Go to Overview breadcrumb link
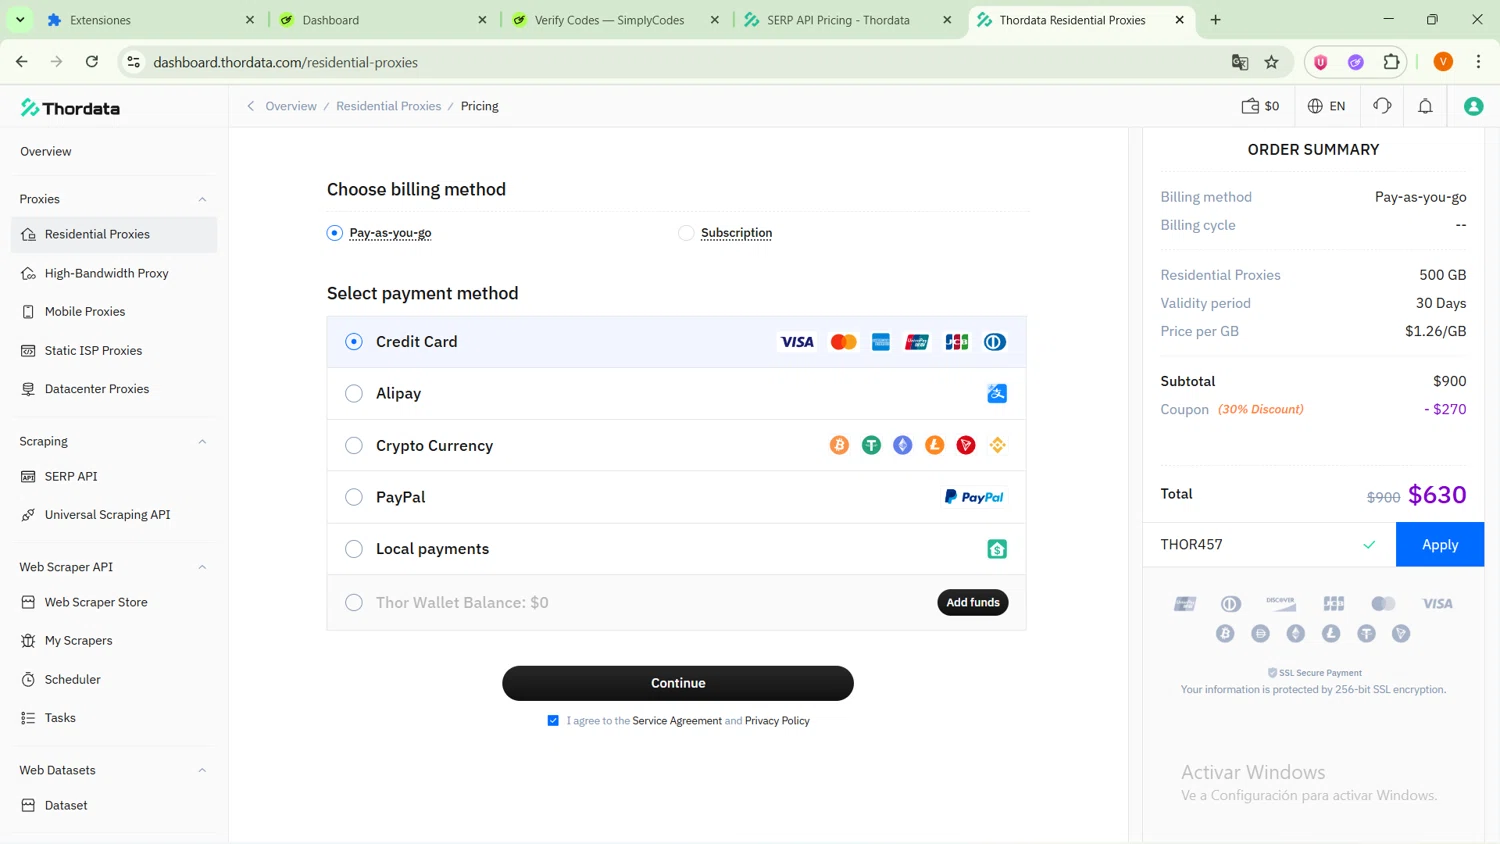The height and width of the screenshot is (844, 1500). pos(291,106)
